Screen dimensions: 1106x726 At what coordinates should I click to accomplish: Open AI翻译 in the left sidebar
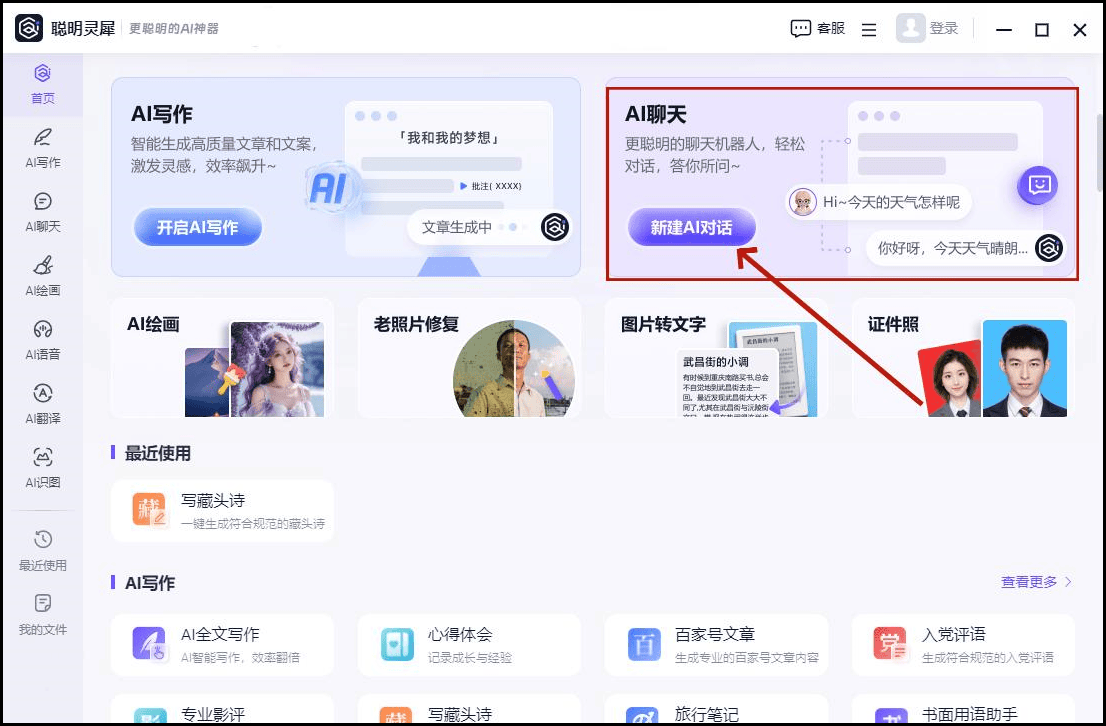42,405
